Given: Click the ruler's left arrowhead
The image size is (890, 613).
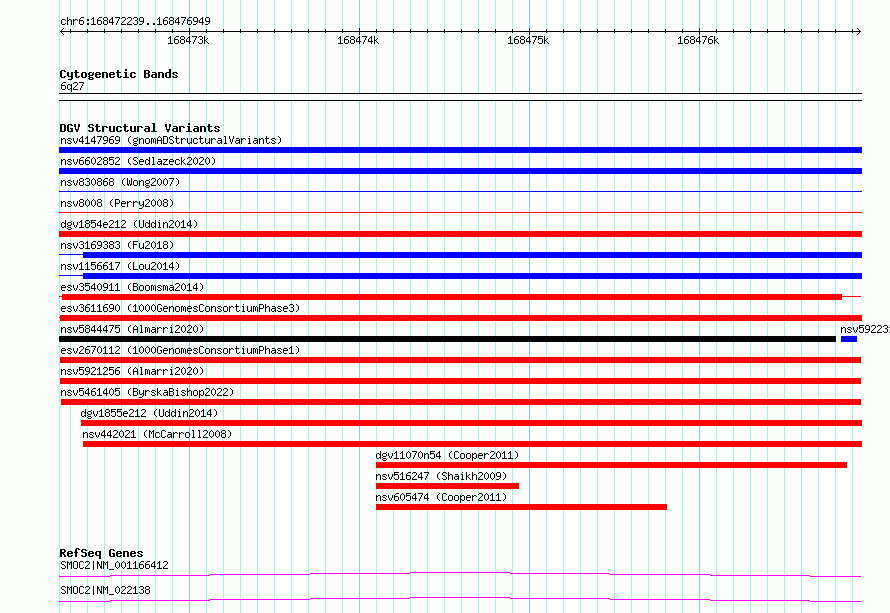Looking at the screenshot, I should (x=62, y=31).
